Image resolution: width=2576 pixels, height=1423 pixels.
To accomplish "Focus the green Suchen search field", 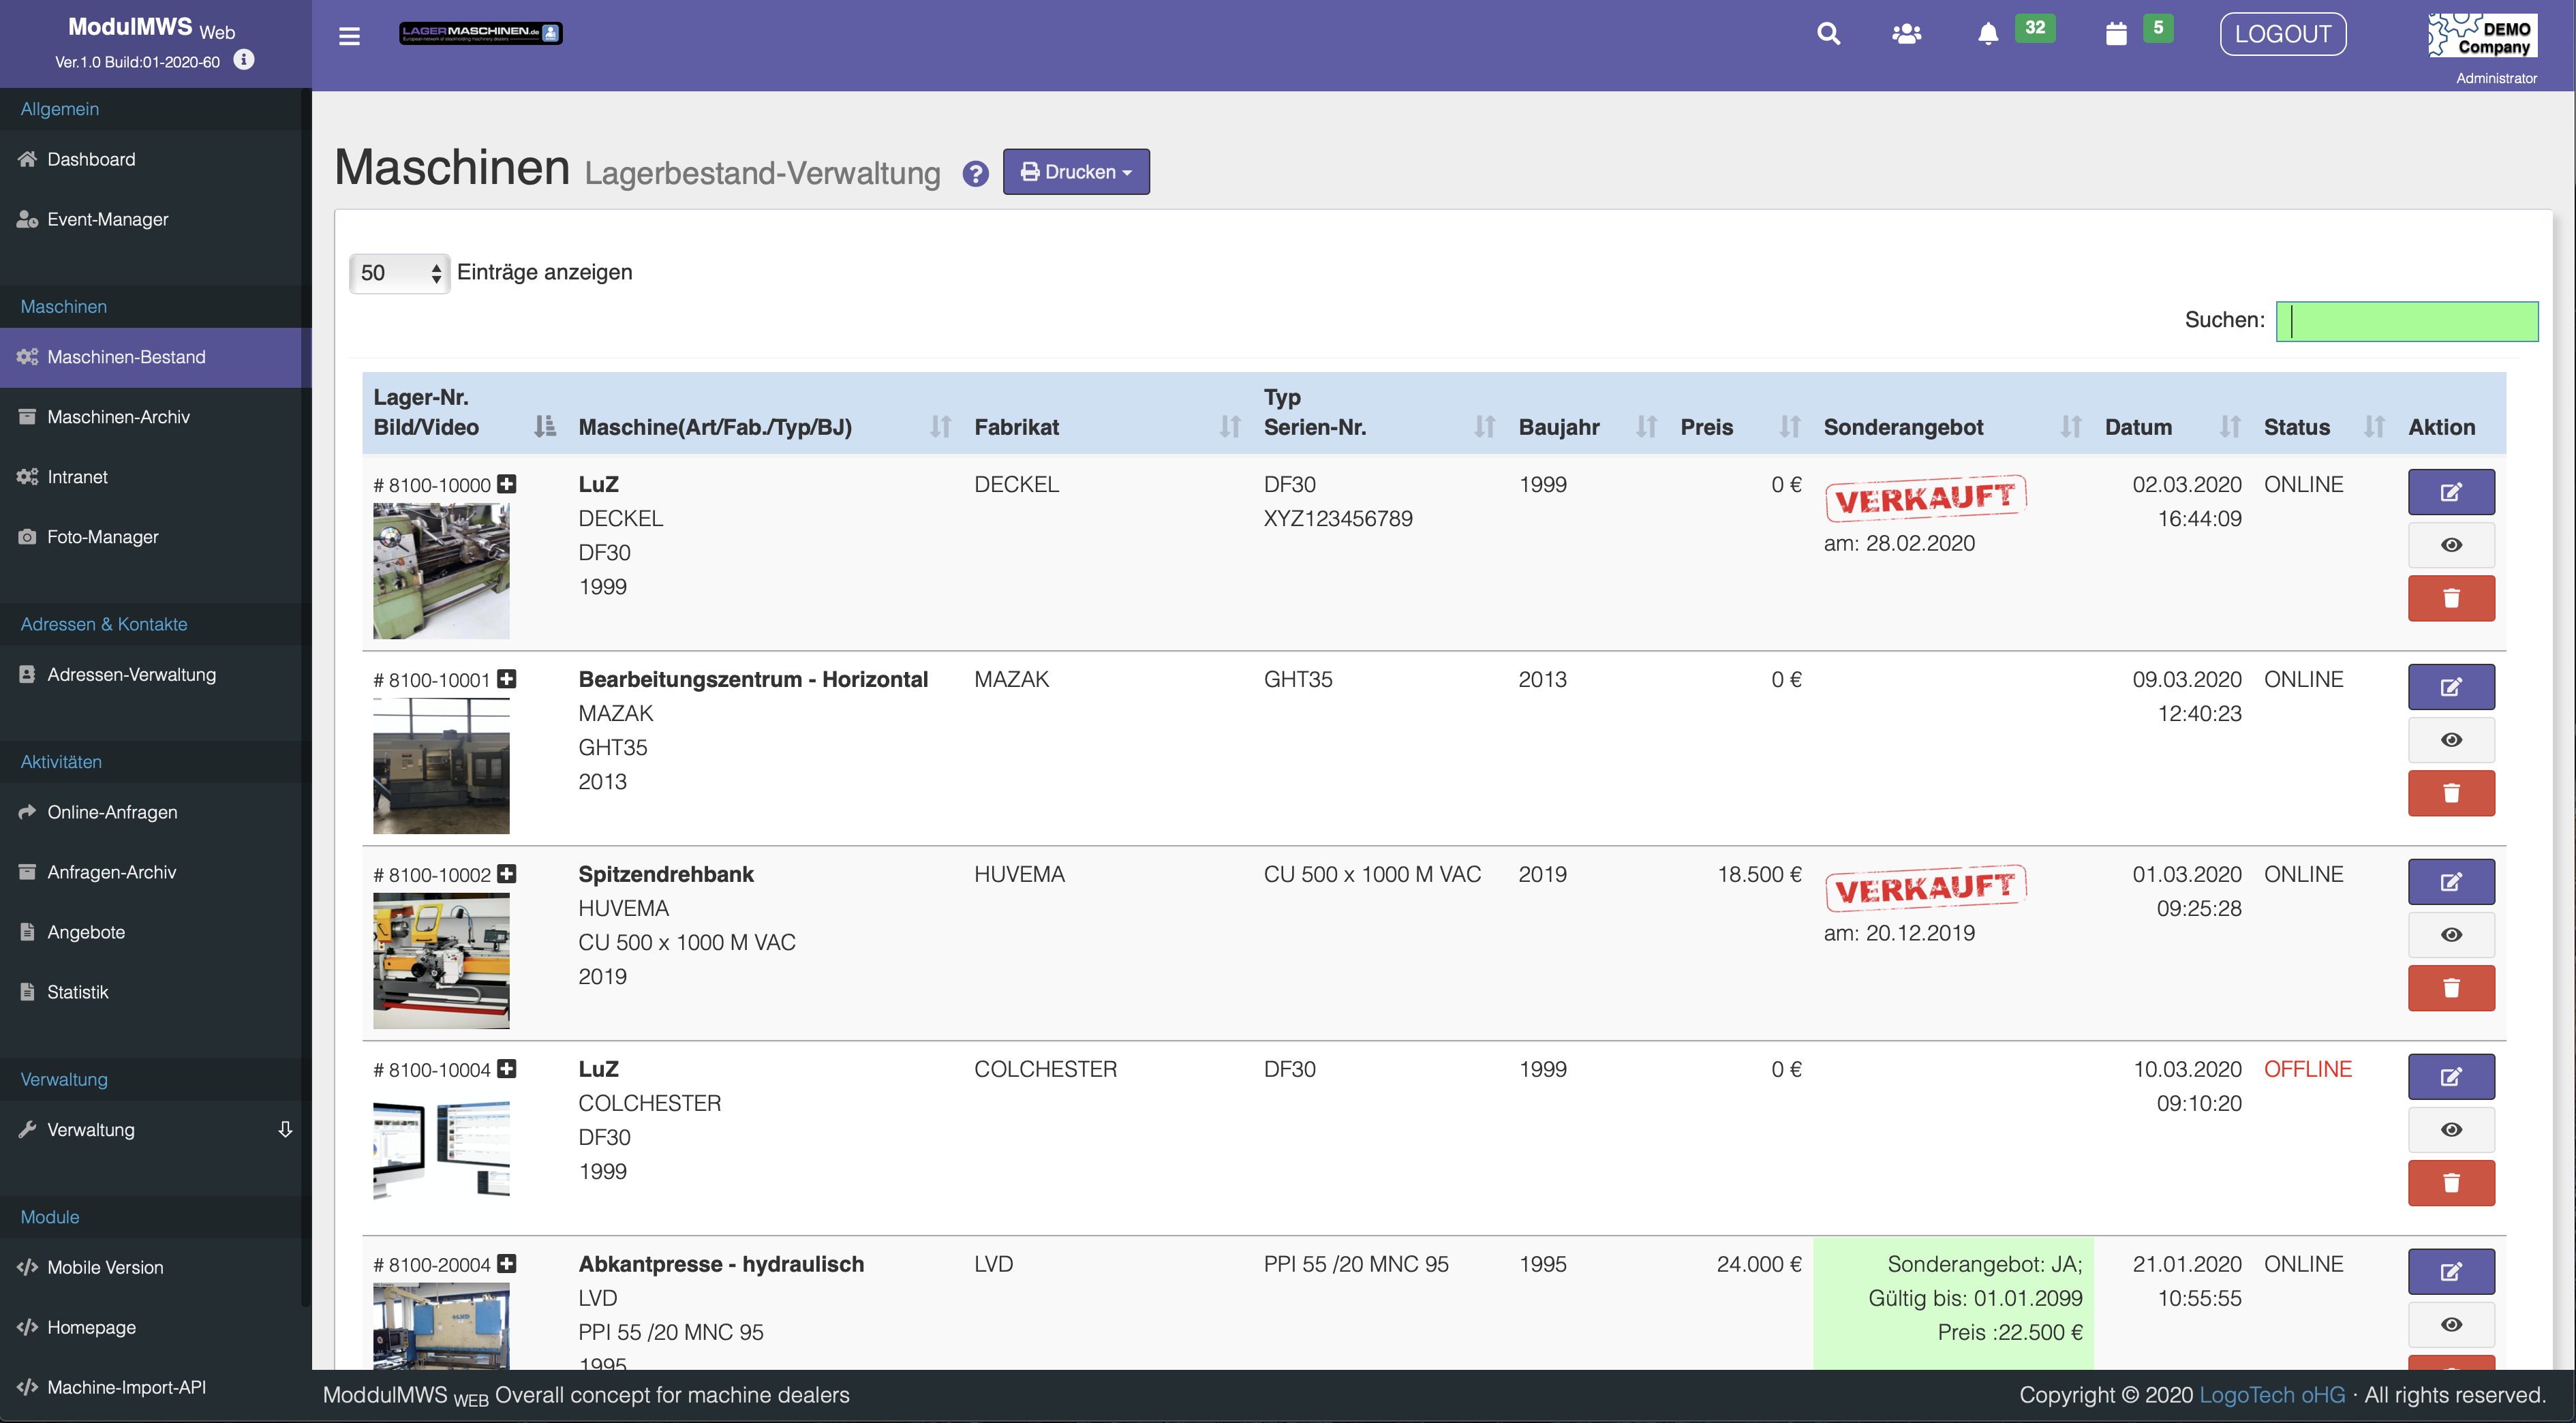I will (x=2406, y=321).
